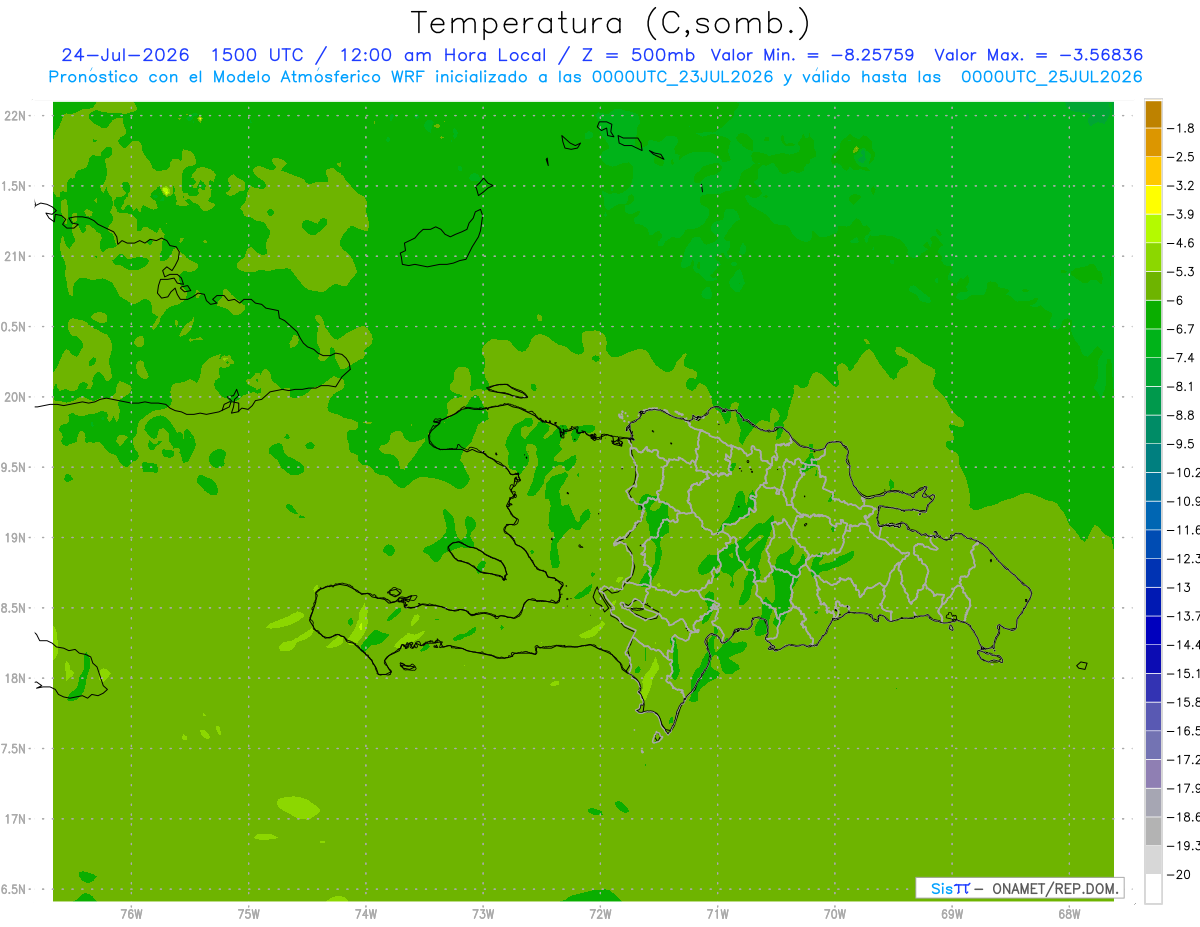This screenshot has width=1200, height=927.
Task: Click the legend value '-20'
Action: (1179, 874)
